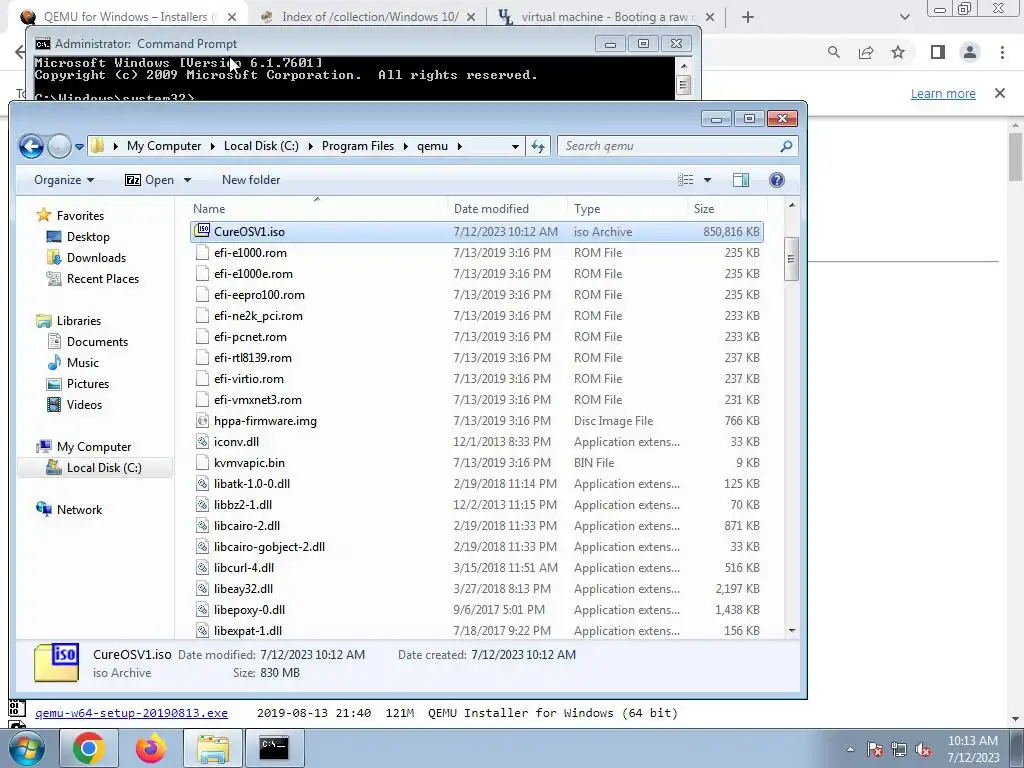1024x768 pixels.
Task: Sort by the Type column header
Action: 627,209
